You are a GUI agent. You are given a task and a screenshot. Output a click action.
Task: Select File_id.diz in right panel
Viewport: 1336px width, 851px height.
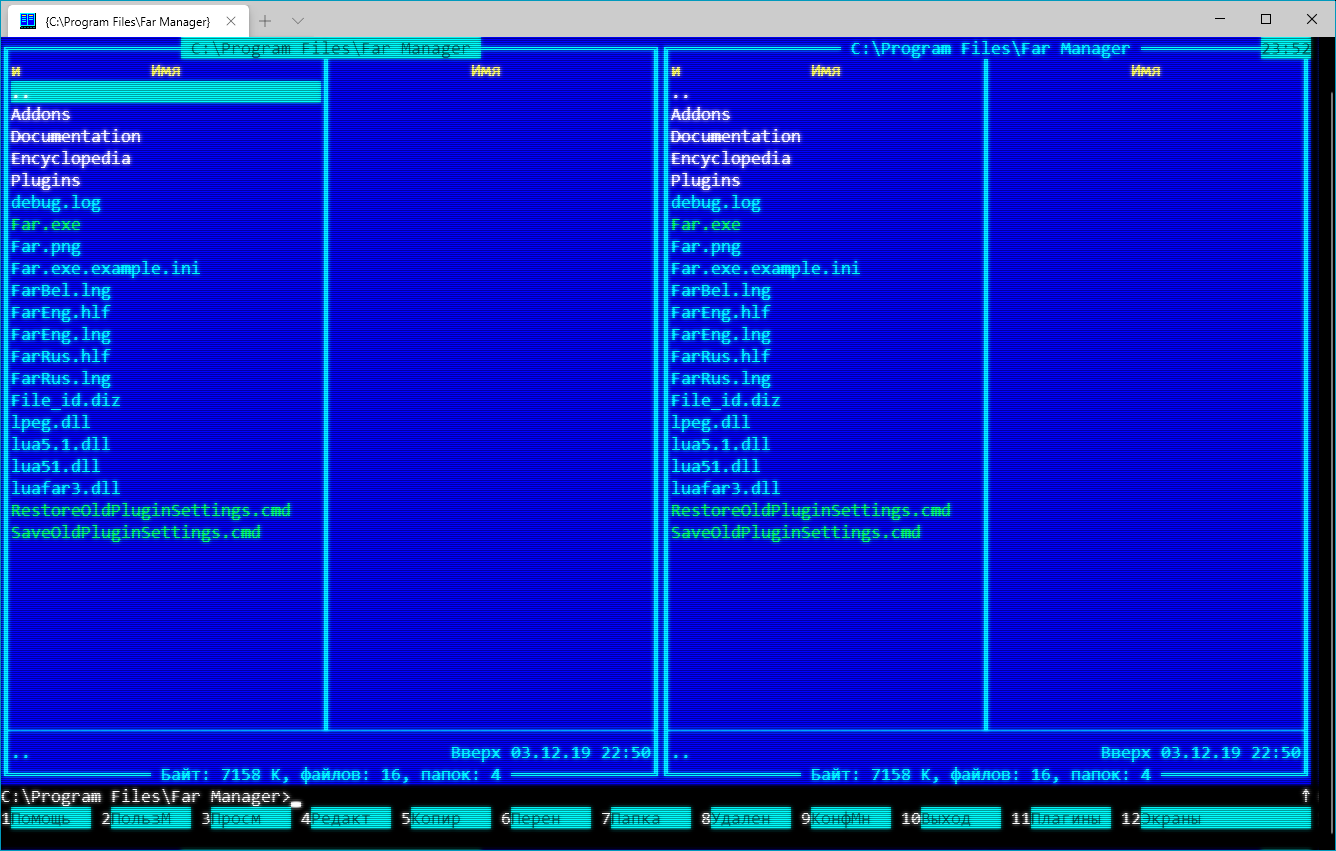point(726,400)
